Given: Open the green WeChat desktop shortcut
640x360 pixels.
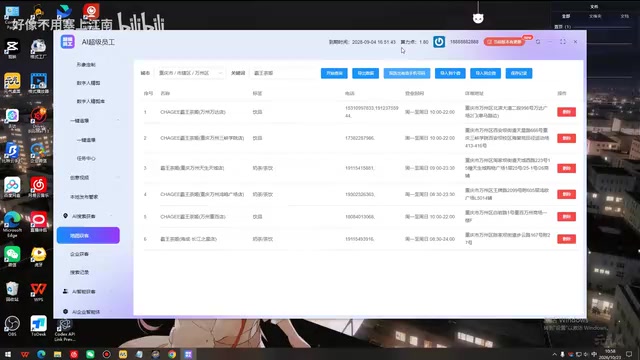Looking at the screenshot, I should pos(12,256).
